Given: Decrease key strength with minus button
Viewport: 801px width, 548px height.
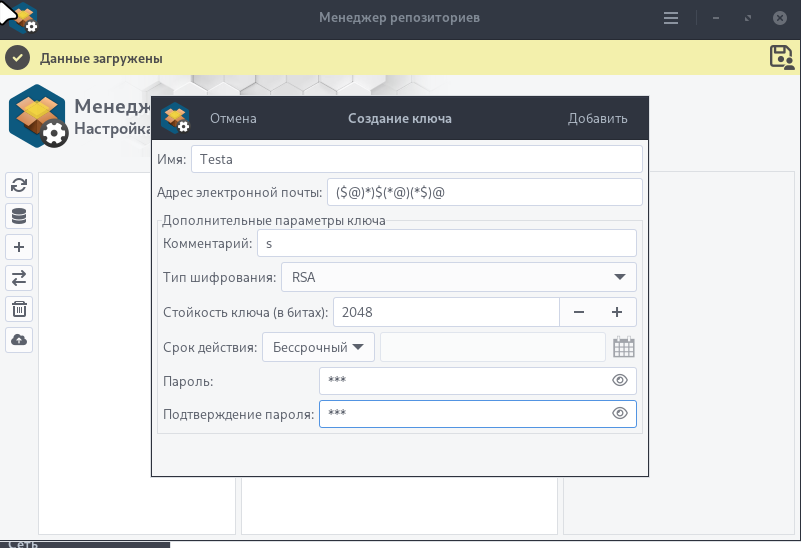Looking at the screenshot, I should tap(579, 312).
